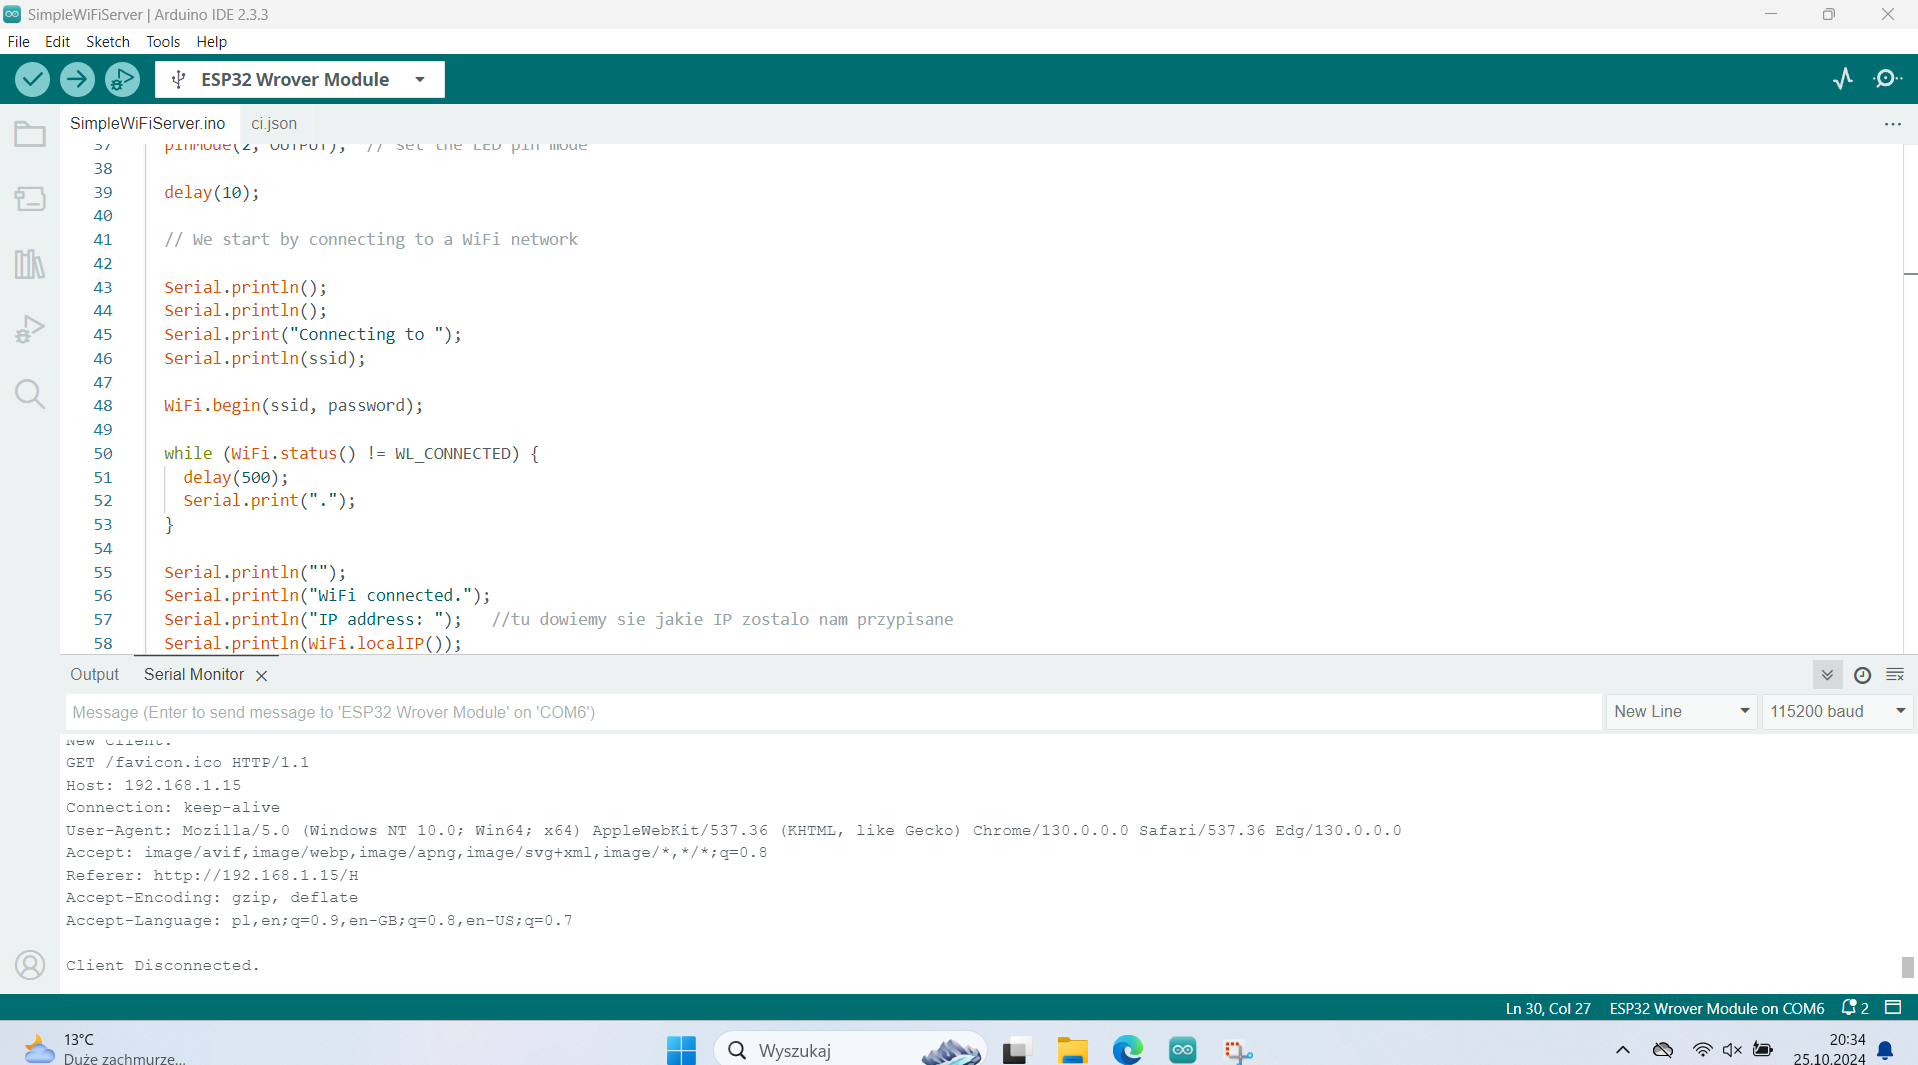This screenshot has width=1918, height=1065.
Task: Click code line Serial.println(WiFi.localIP());
Action: pyautogui.click(x=313, y=644)
